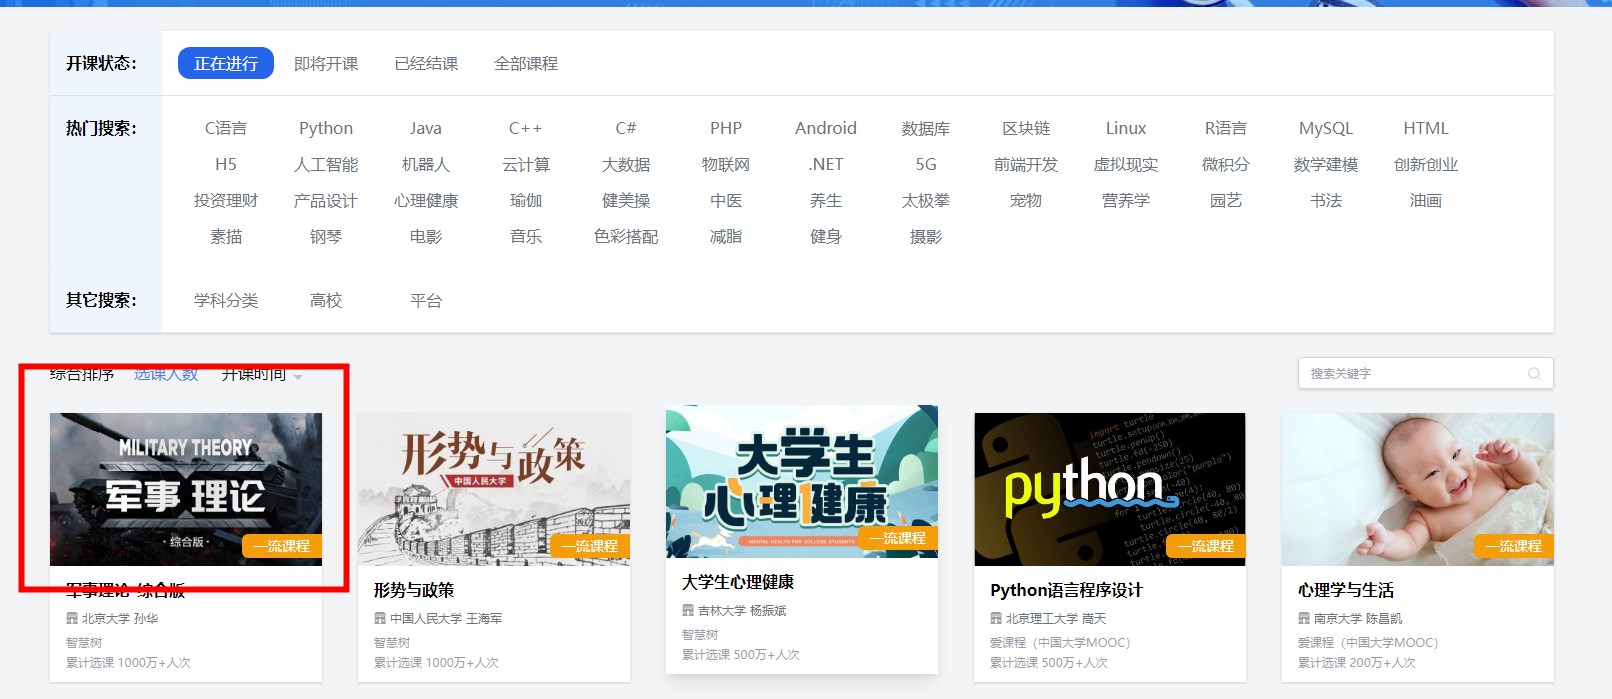The image size is (1612, 699).
Task: Click the 搜索关键字 search input field
Action: point(1425,373)
